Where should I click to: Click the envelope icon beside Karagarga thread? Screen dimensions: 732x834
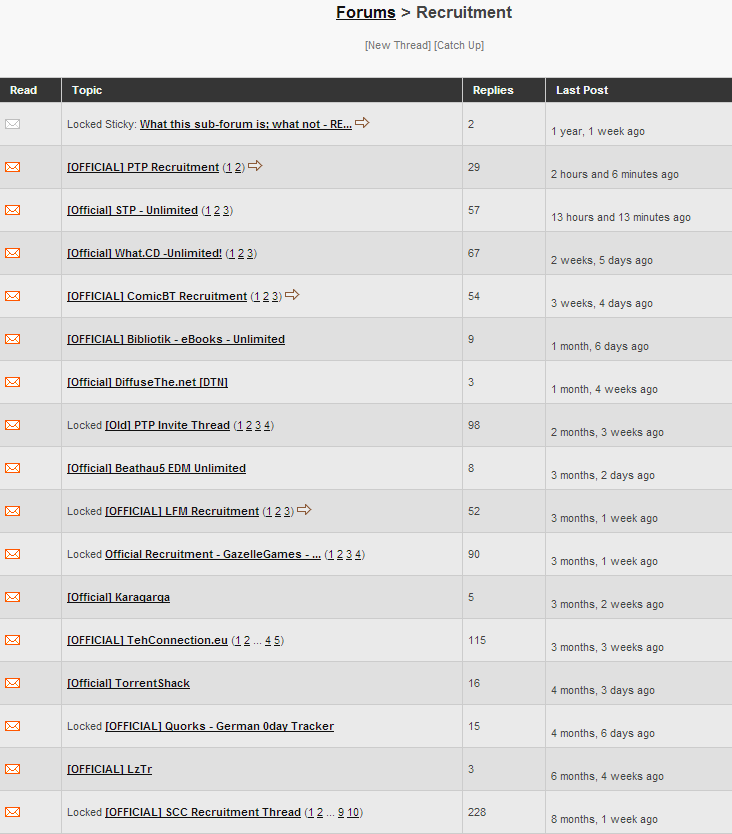[13, 597]
